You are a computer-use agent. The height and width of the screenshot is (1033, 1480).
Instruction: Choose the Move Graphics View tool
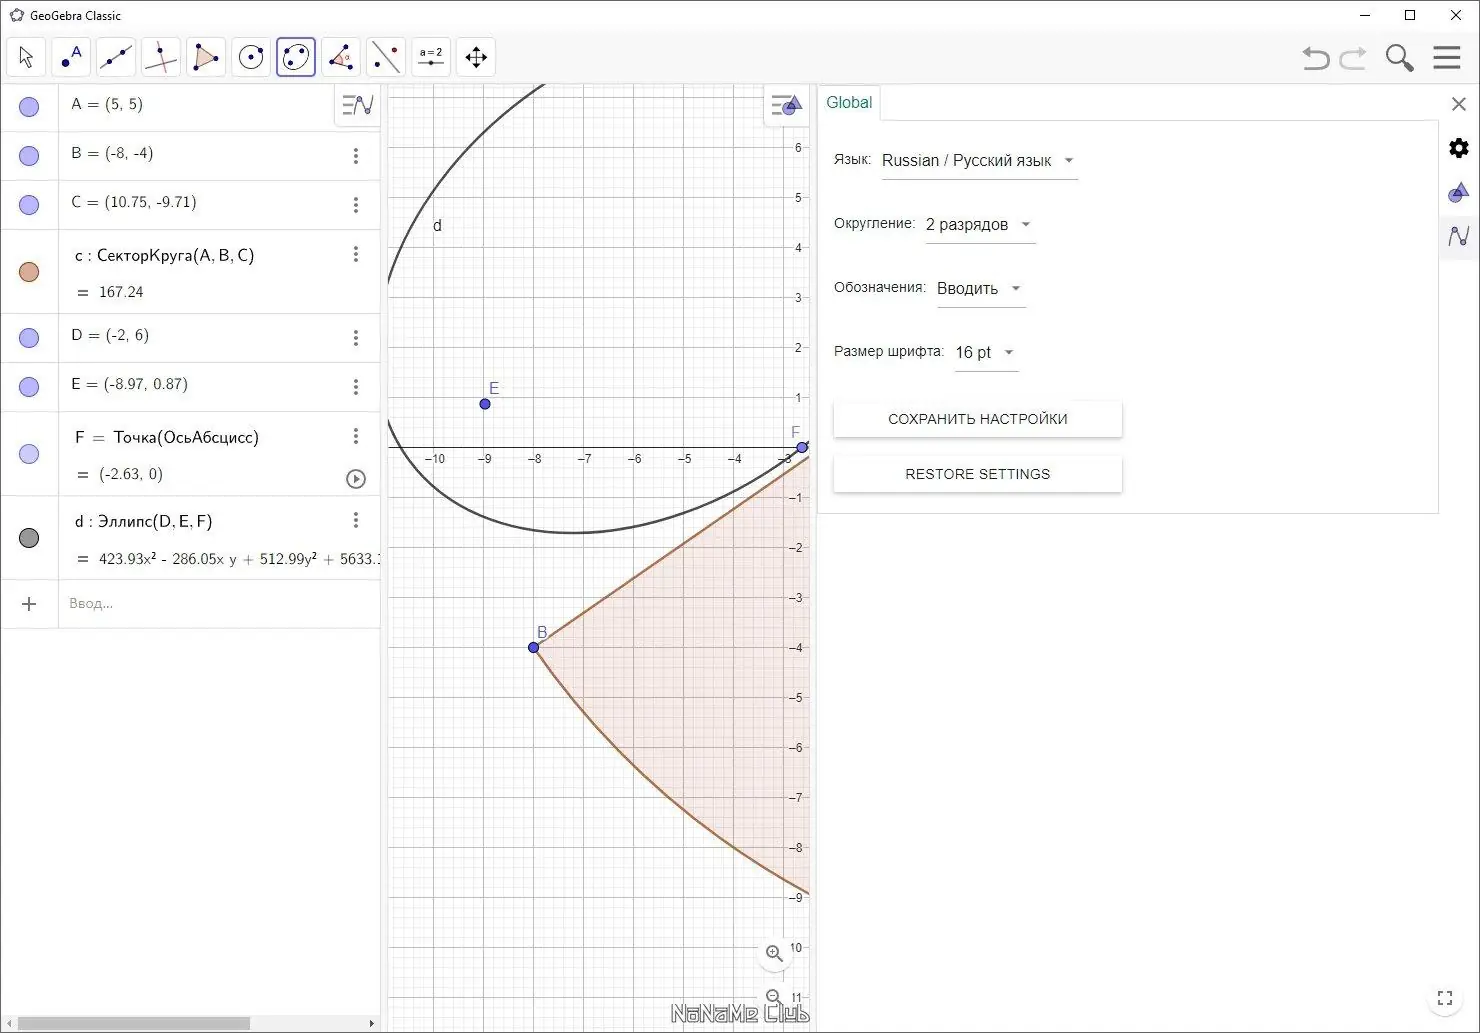tap(476, 57)
